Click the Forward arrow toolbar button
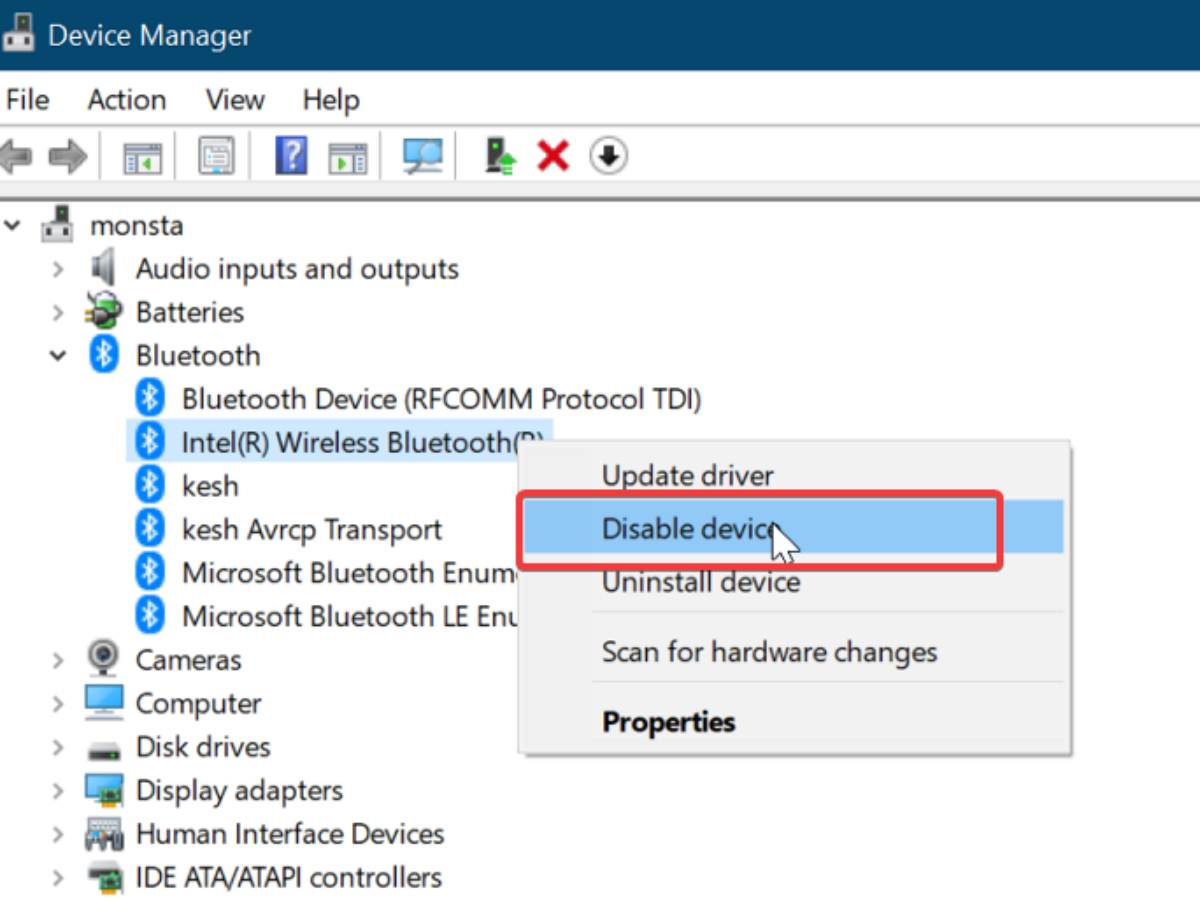1200x900 pixels. click(67, 156)
